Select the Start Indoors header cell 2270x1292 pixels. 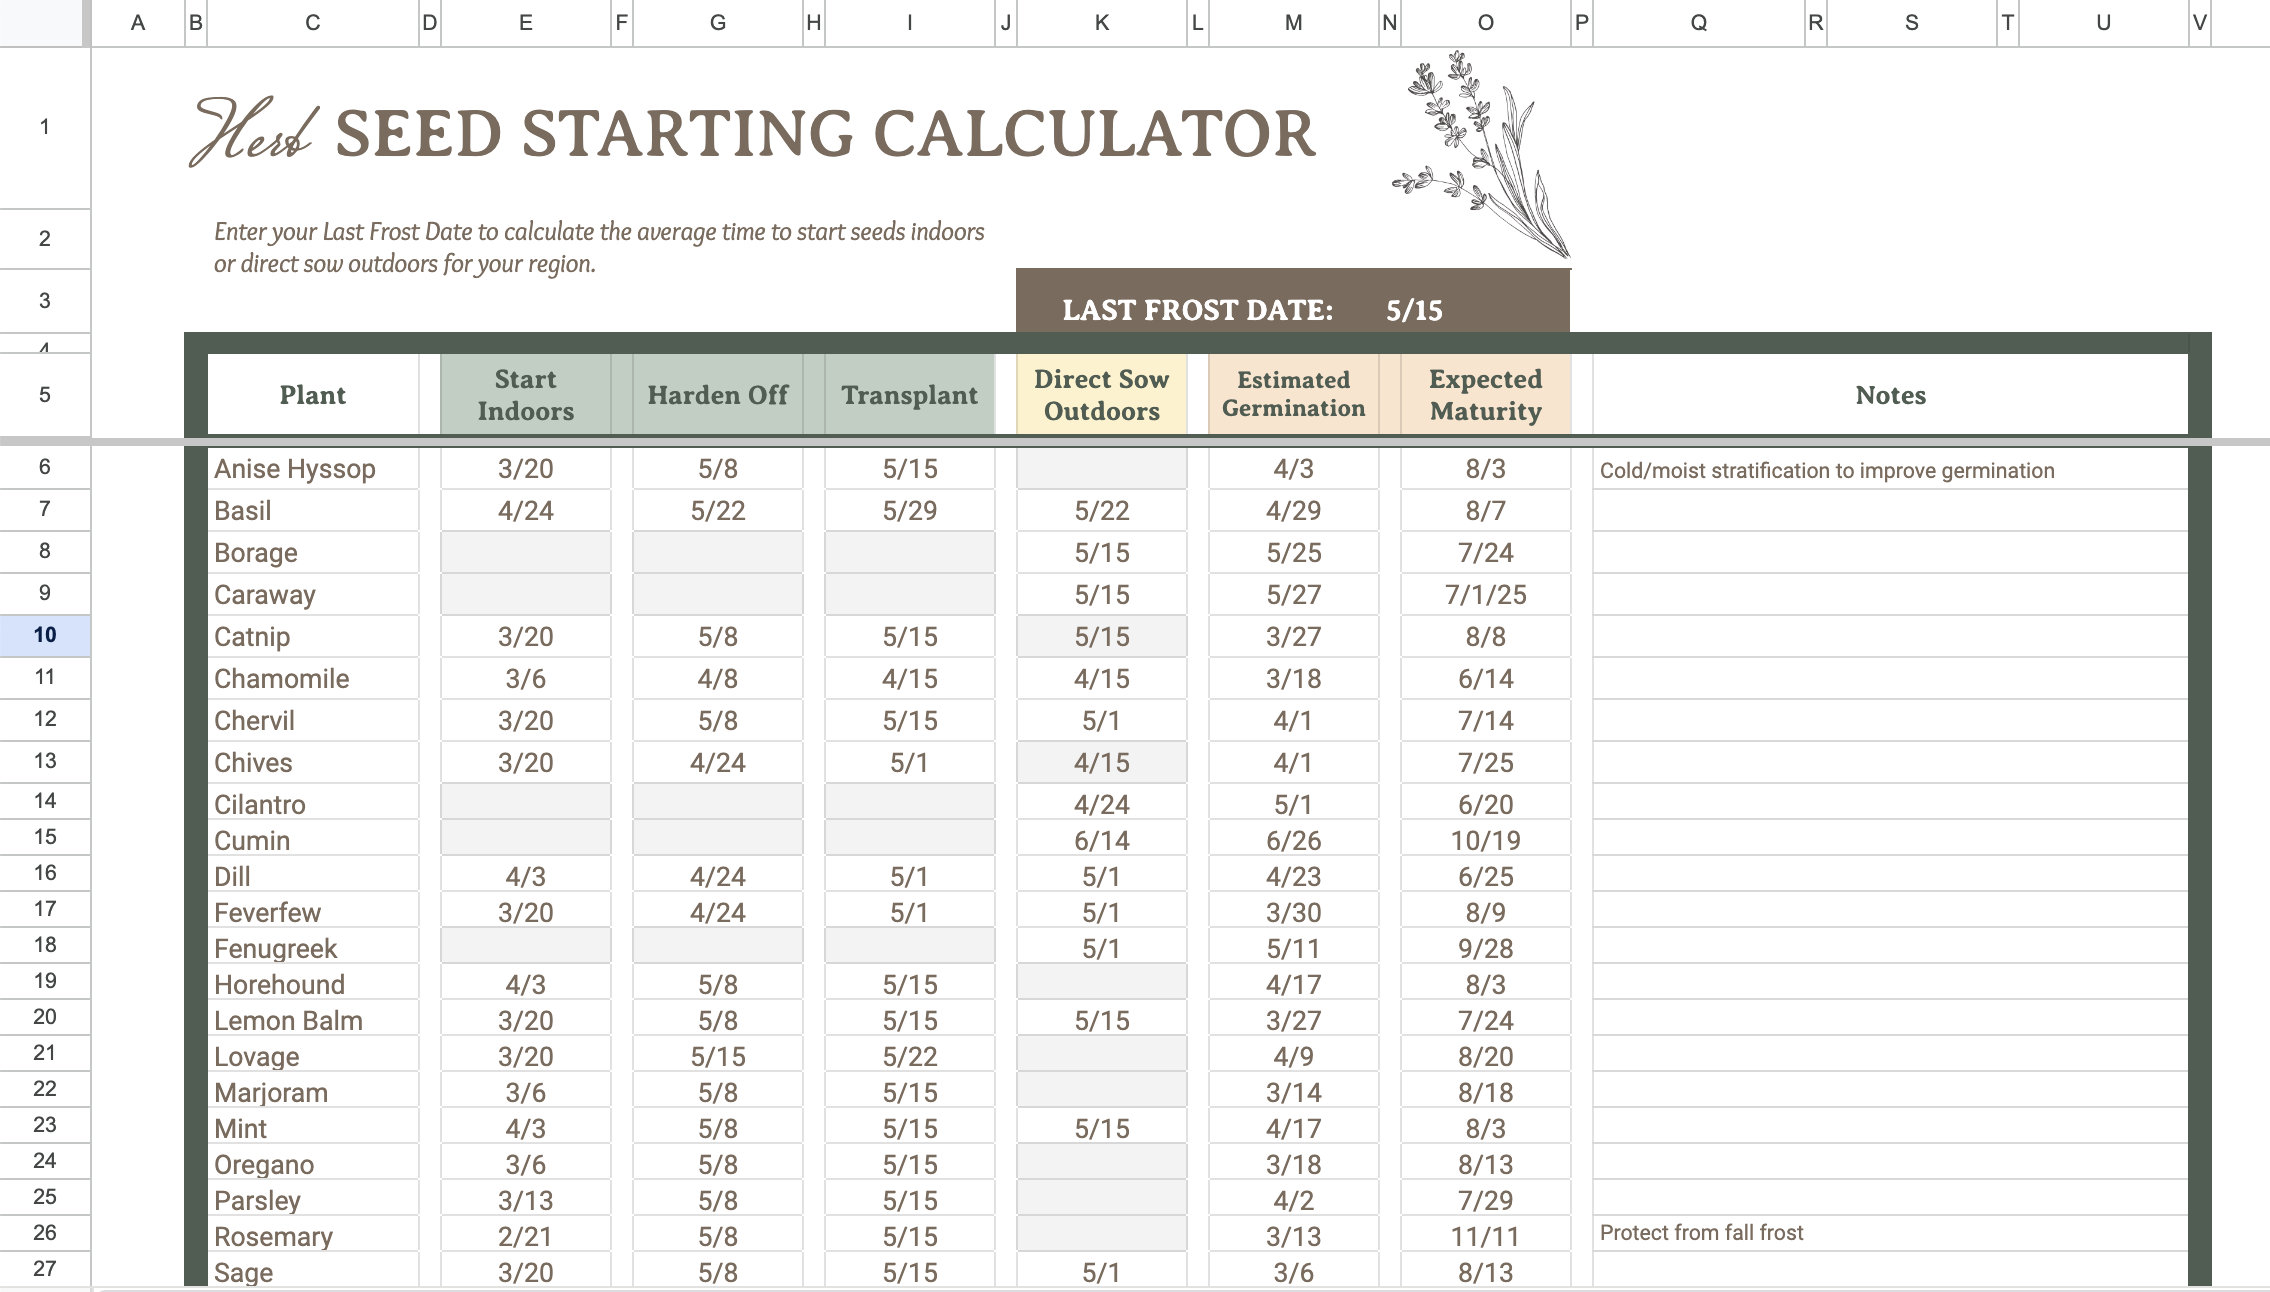coord(525,394)
